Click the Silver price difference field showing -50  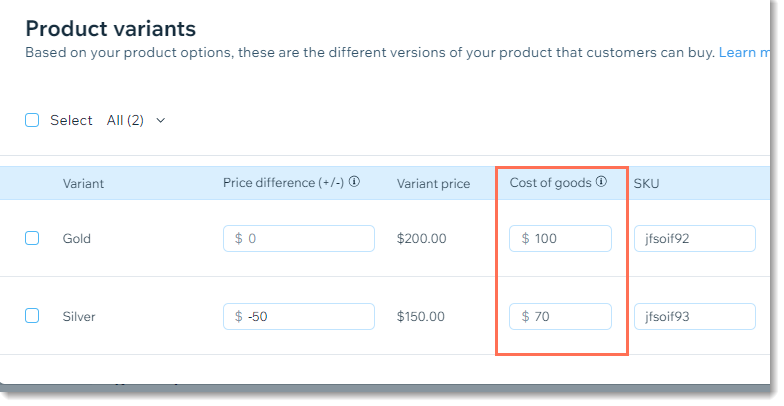click(298, 316)
